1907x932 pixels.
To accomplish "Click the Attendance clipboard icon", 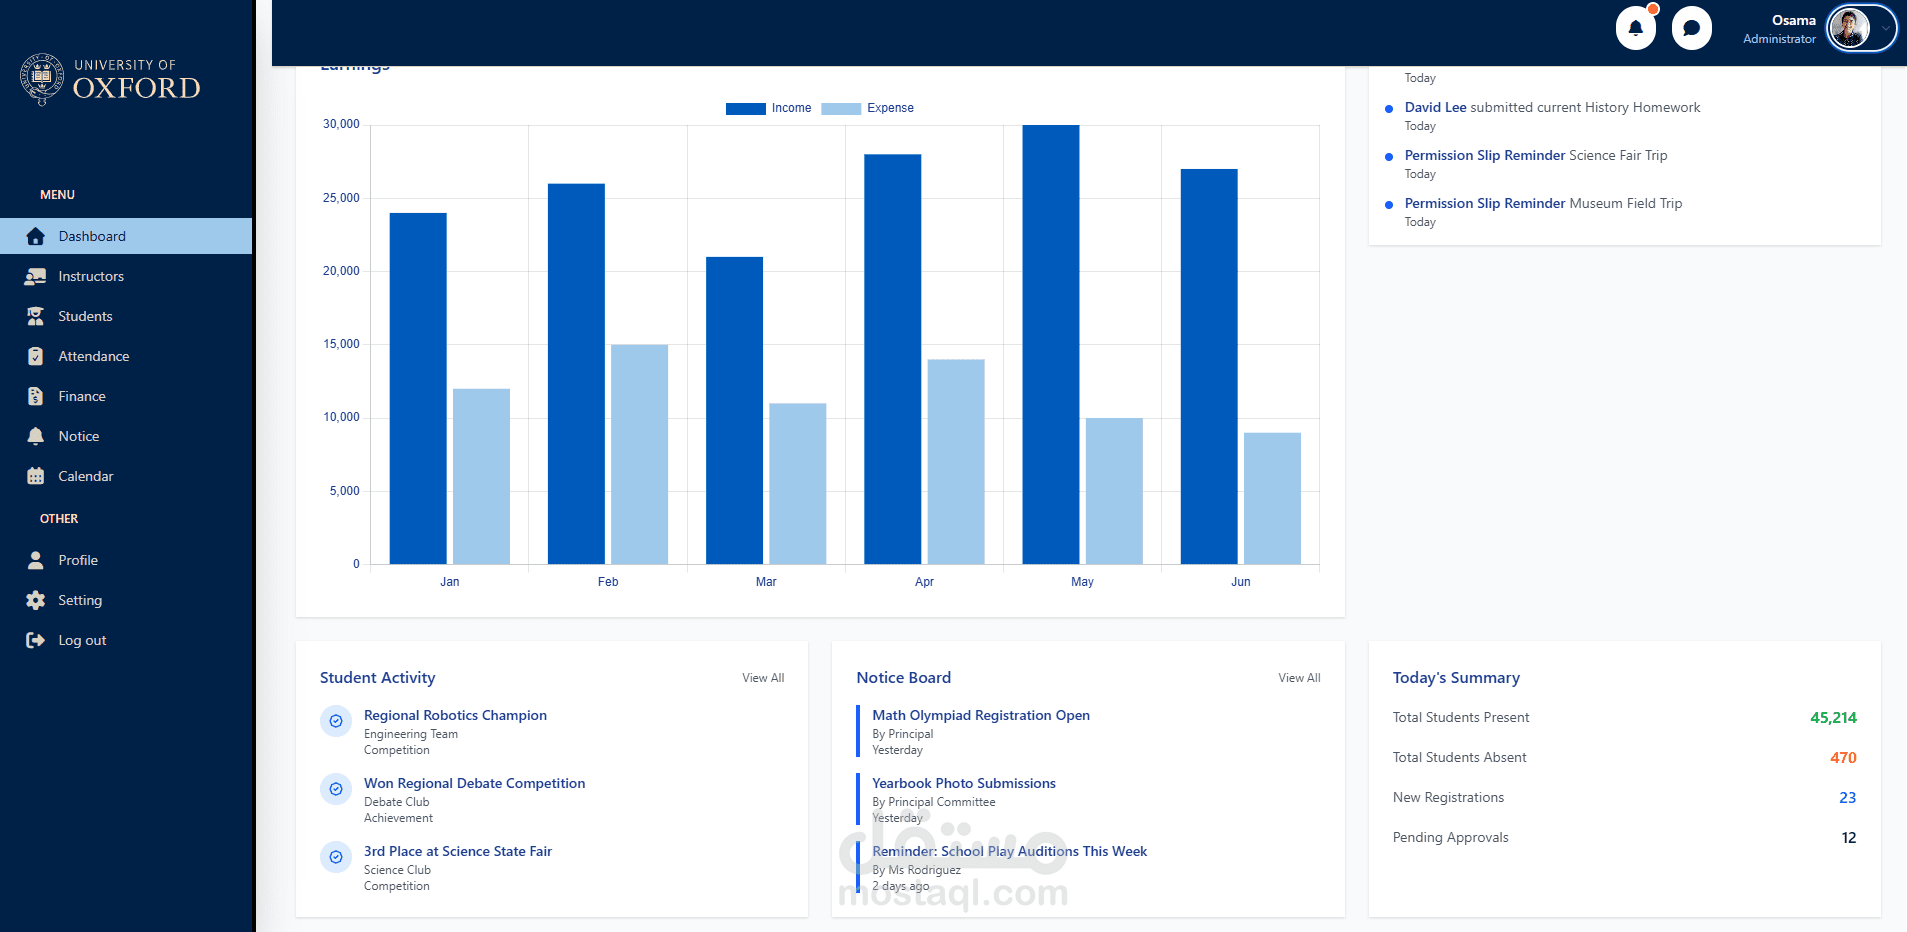I will click(36, 356).
